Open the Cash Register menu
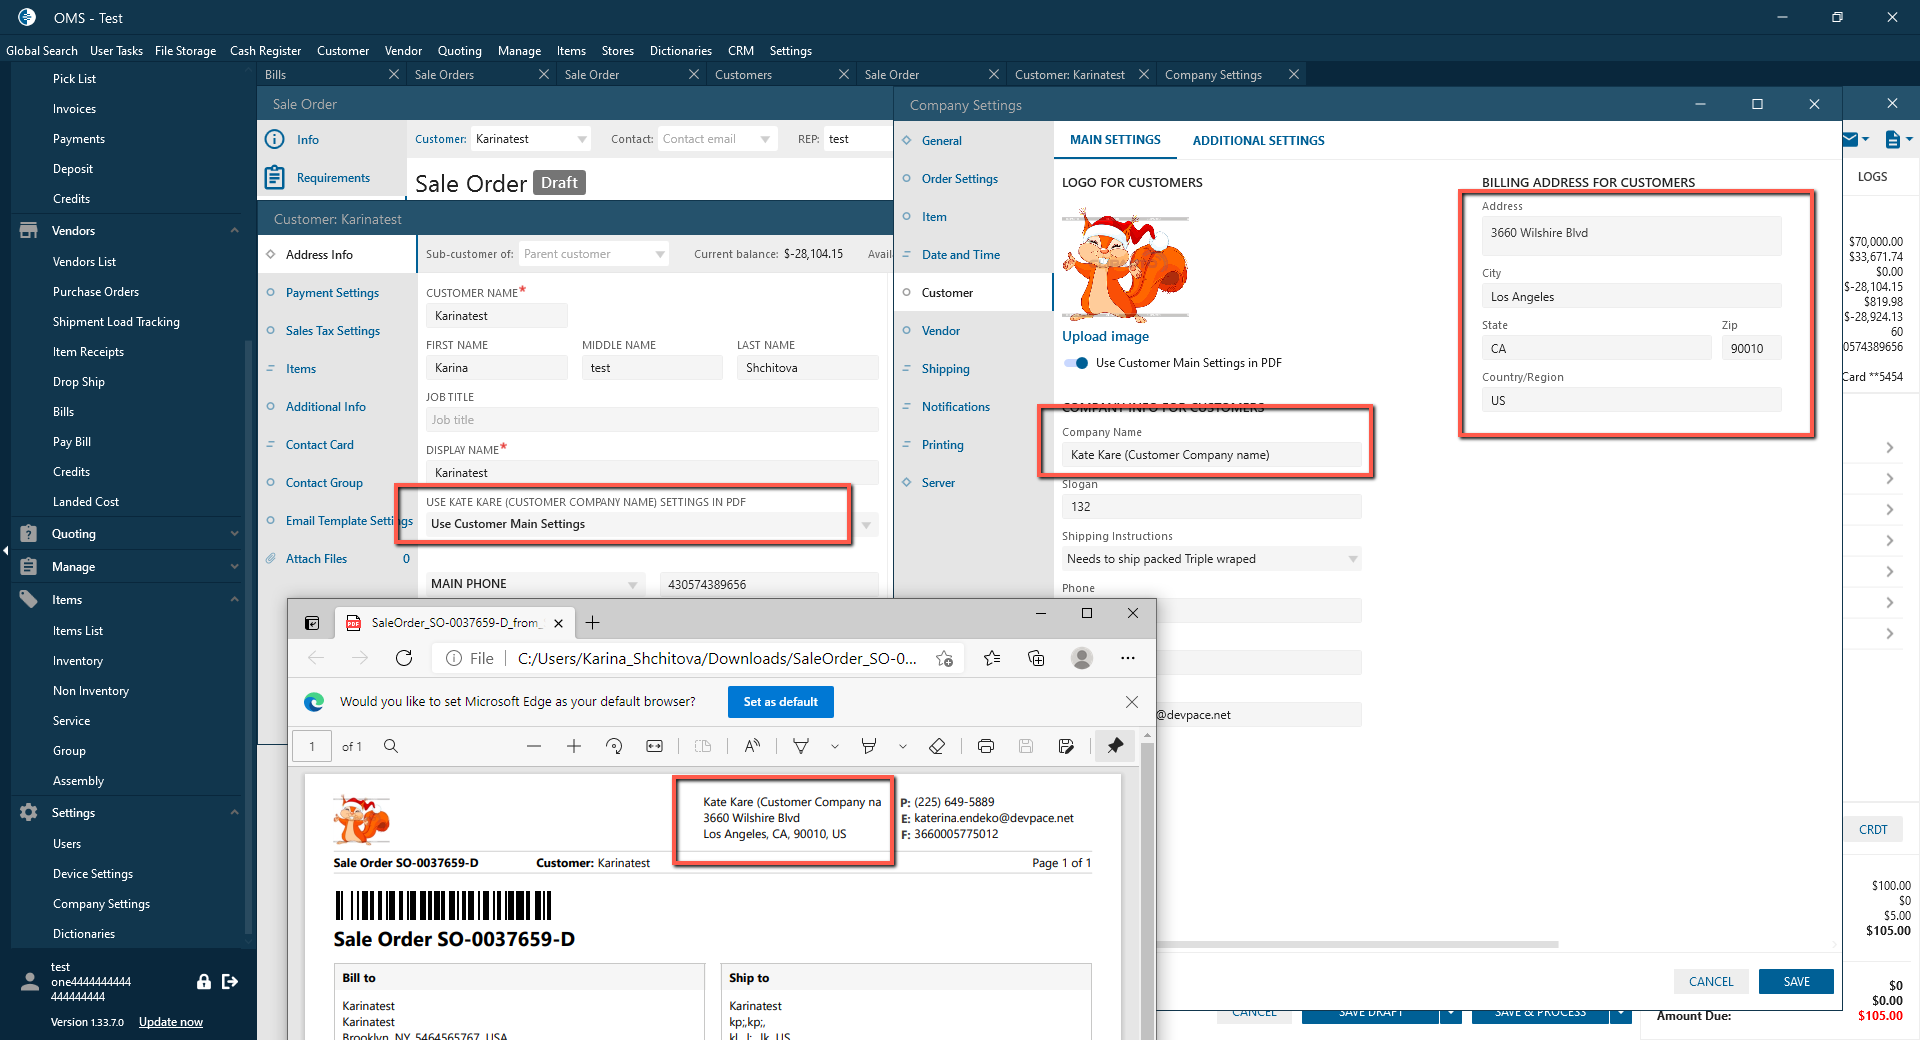 click(265, 51)
